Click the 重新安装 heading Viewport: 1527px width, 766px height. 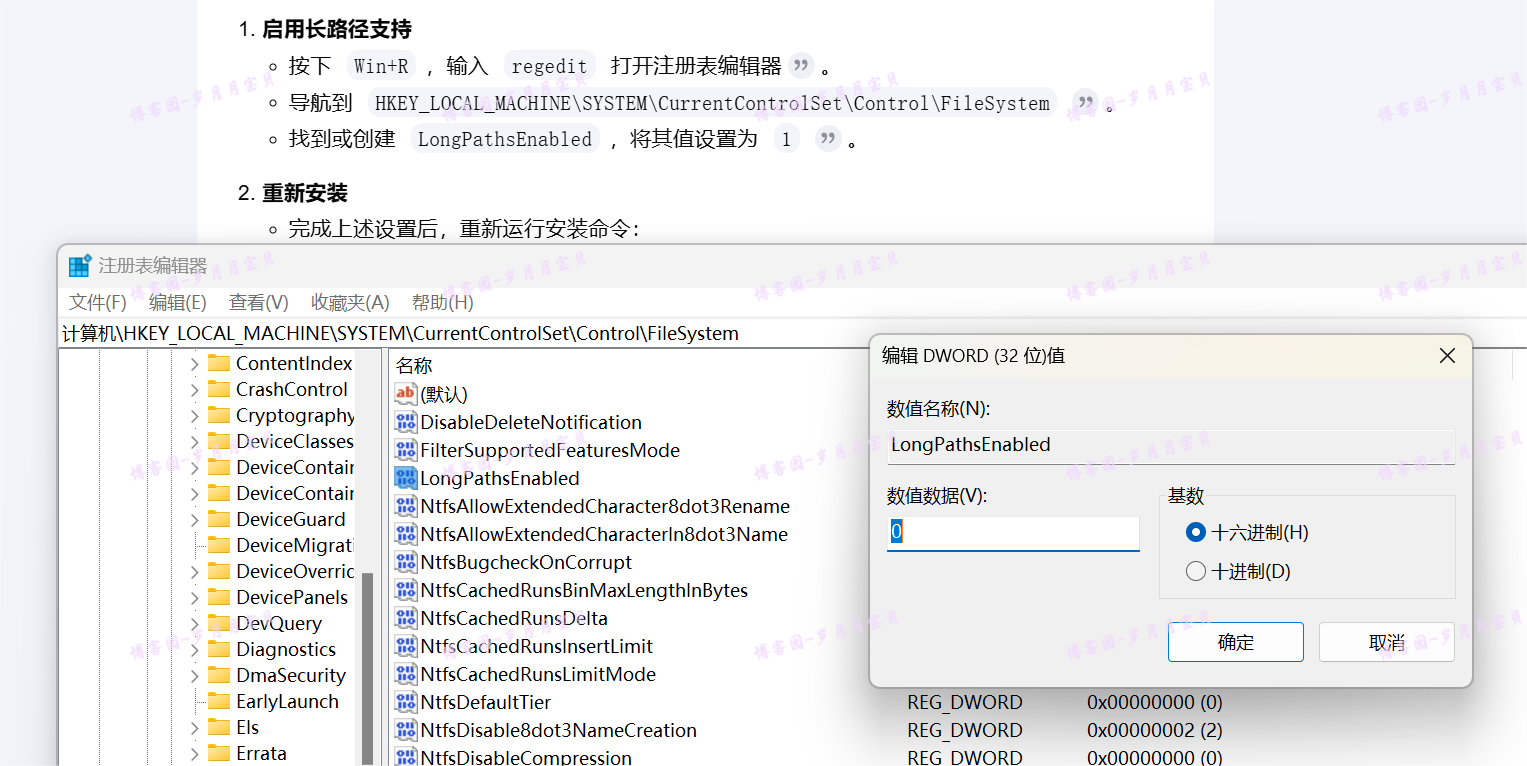click(305, 193)
